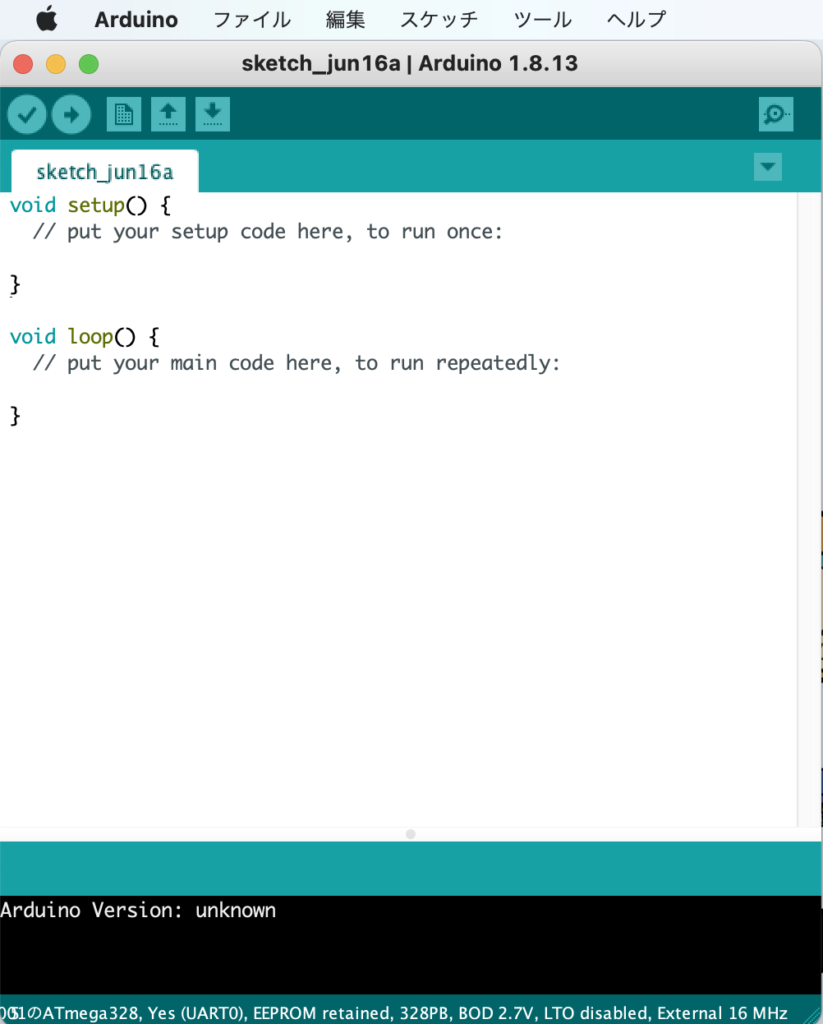Click the console divider handle dot

point(410,834)
